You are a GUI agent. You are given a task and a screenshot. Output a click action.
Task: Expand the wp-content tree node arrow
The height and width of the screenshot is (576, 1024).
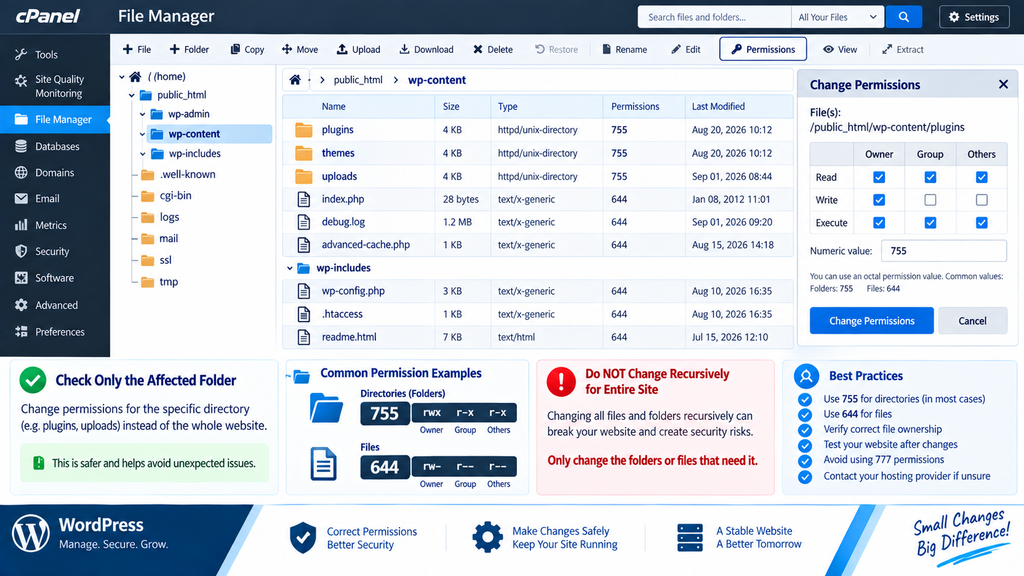[142, 134]
